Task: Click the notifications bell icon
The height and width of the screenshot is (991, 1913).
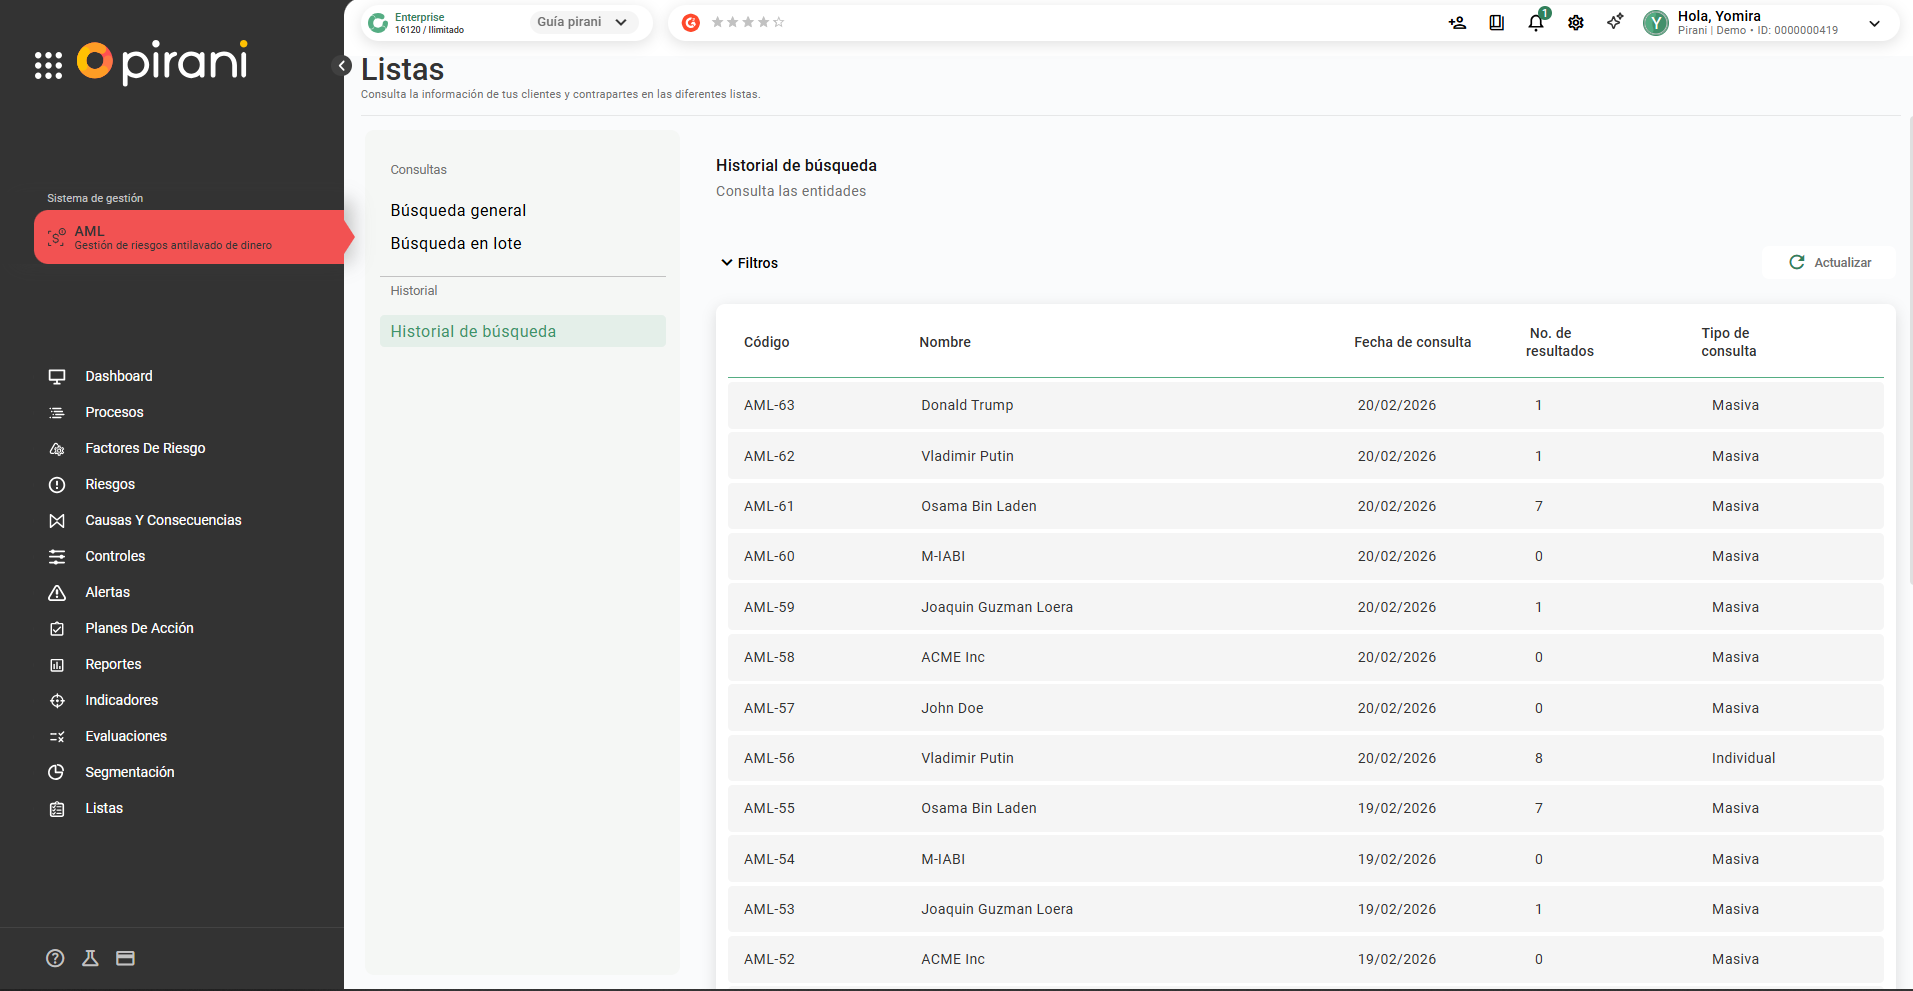Action: (1535, 23)
